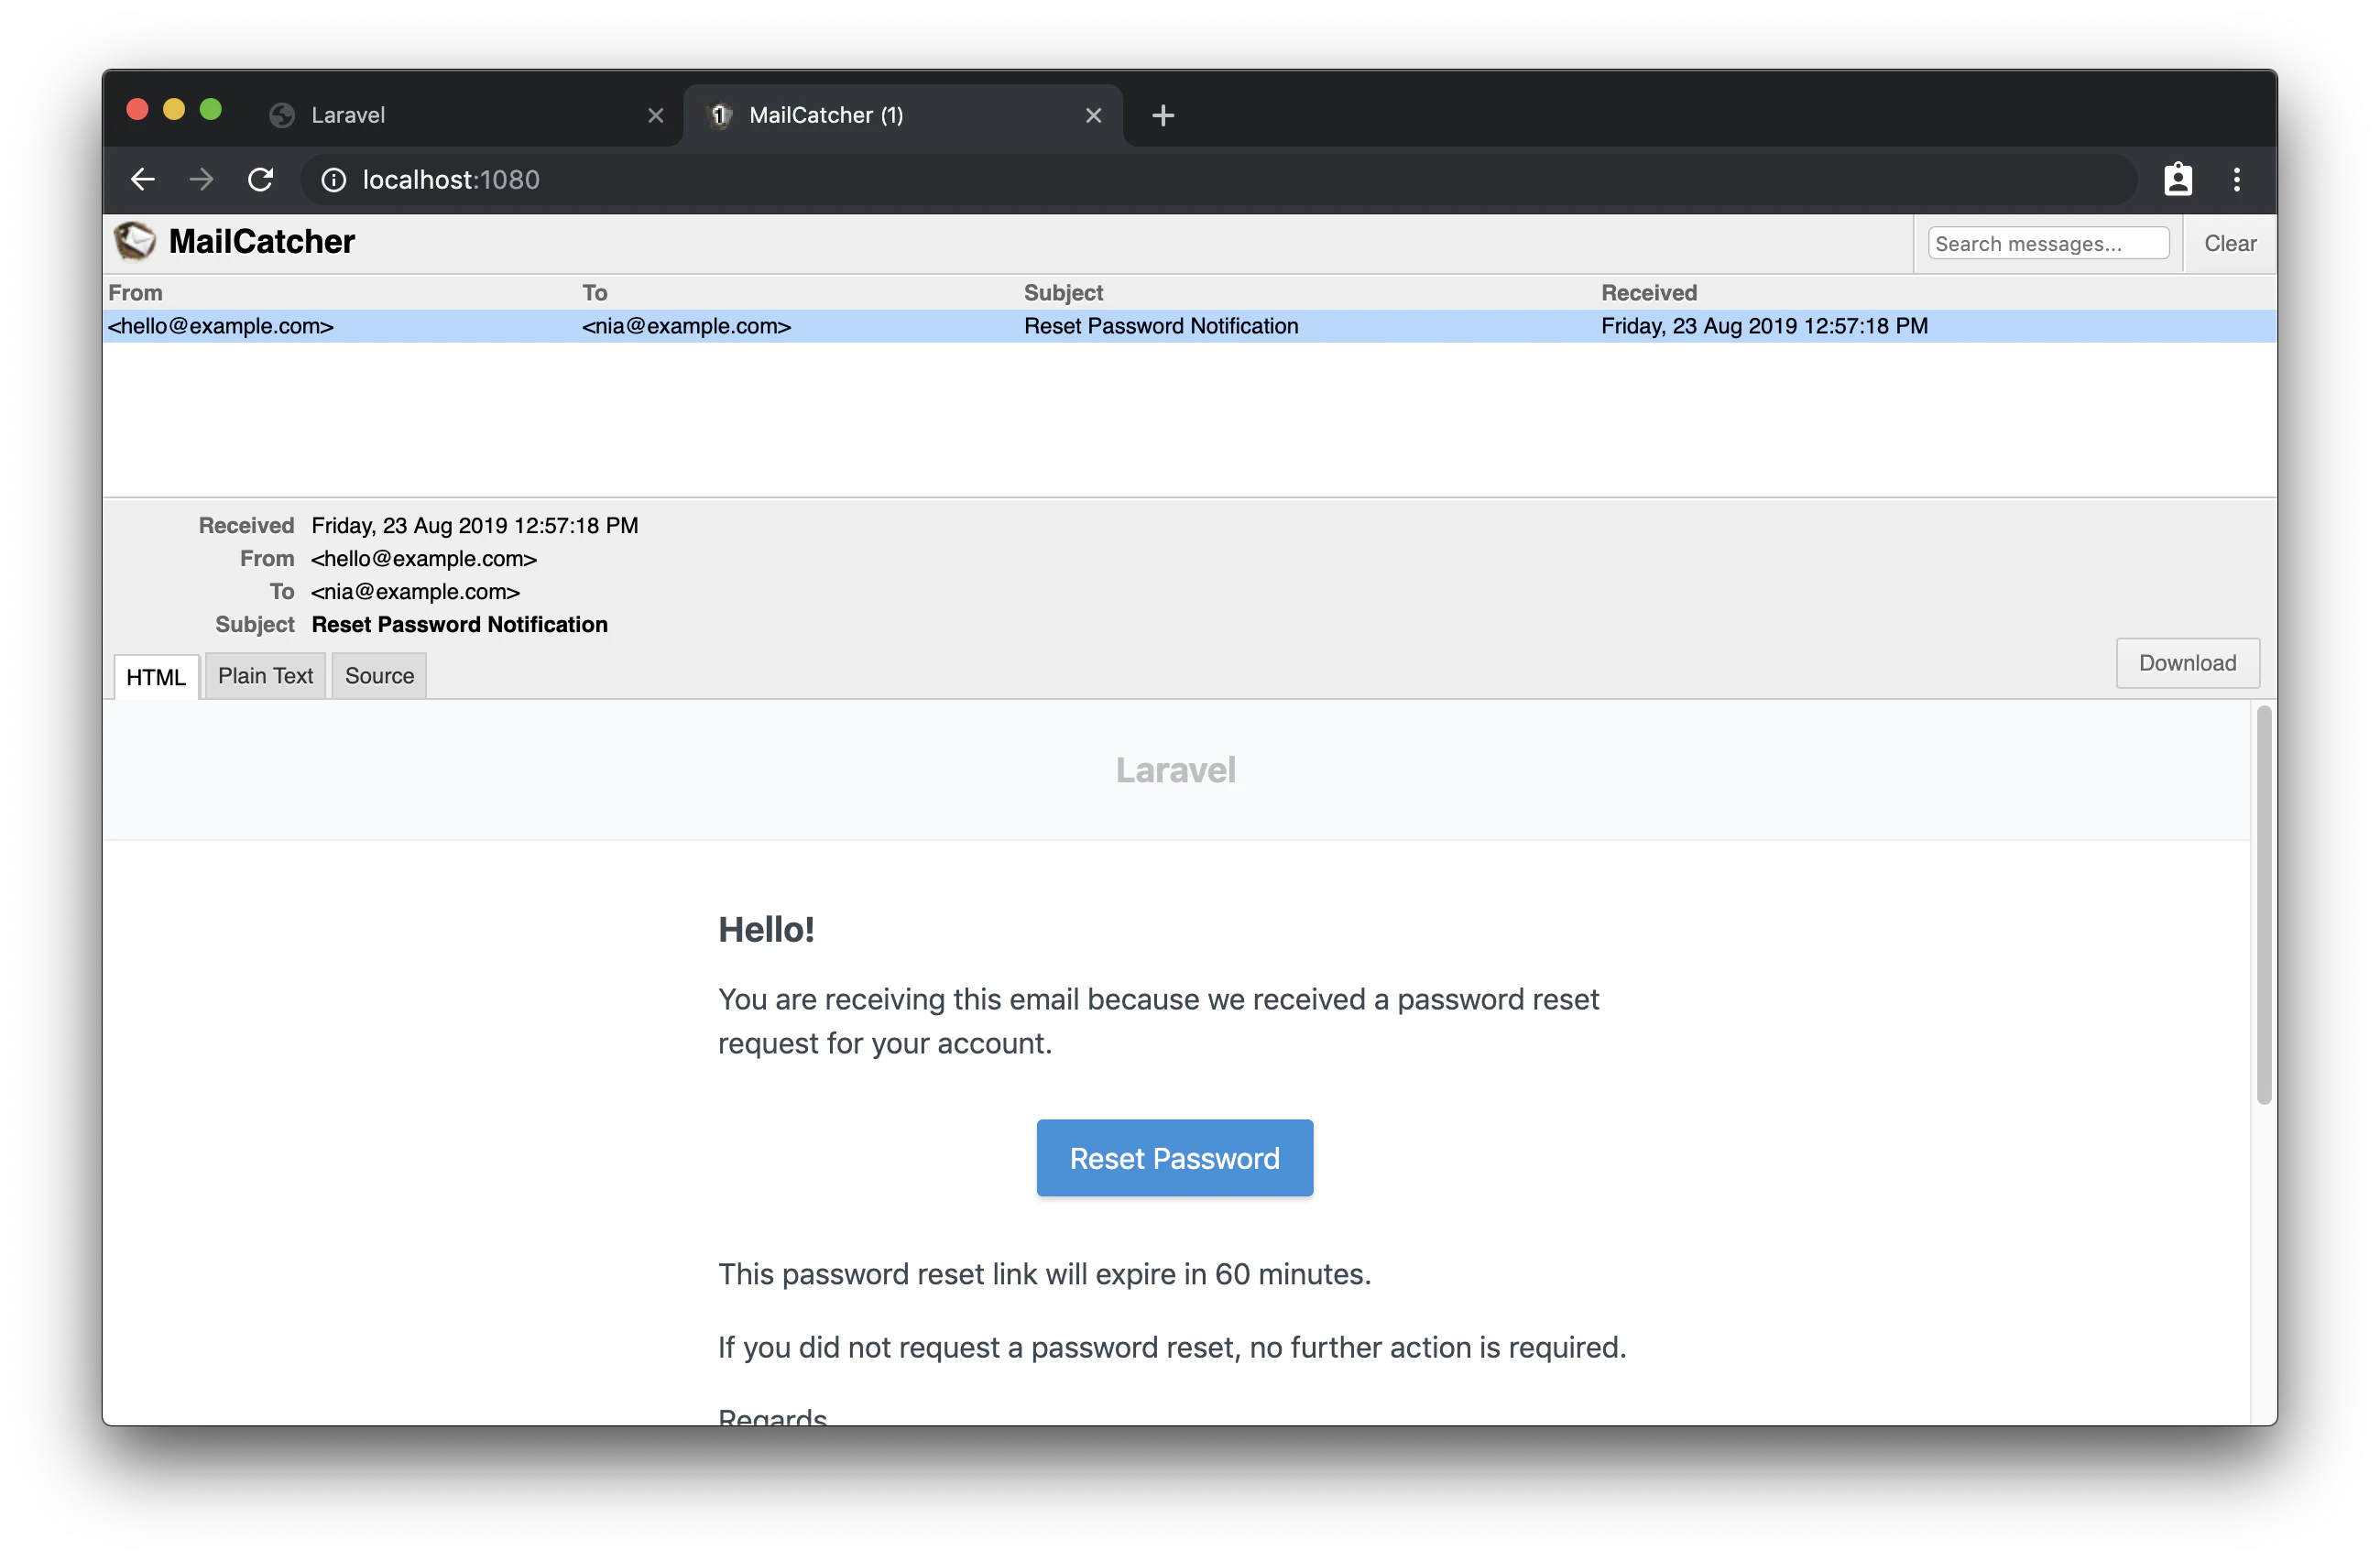The height and width of the screenshot is (1561, 2380).
Task: Select the Reset Password Notification message row
Action: [1190, 326]
